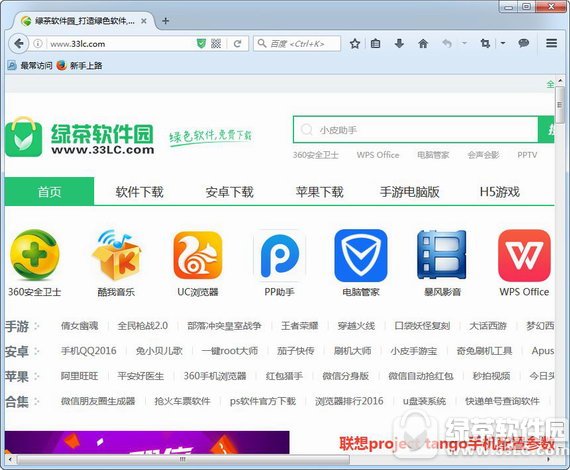This screenshot has height=470, width=570.
Task: Open the 微信朋友圈生成器 link
Action: click(x=98, y=401)
